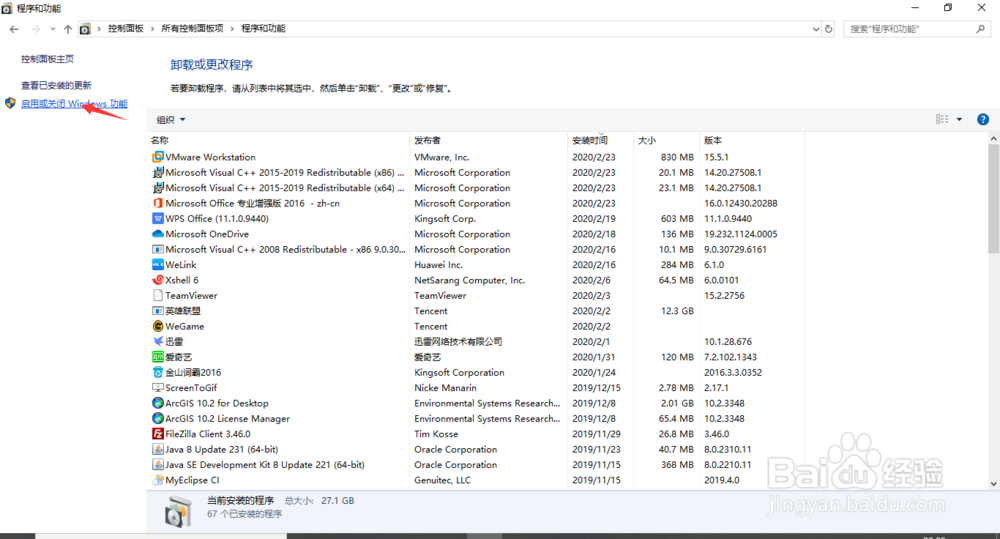
Task: Select the 830 MB size cell
Action: tap(677, 157)
